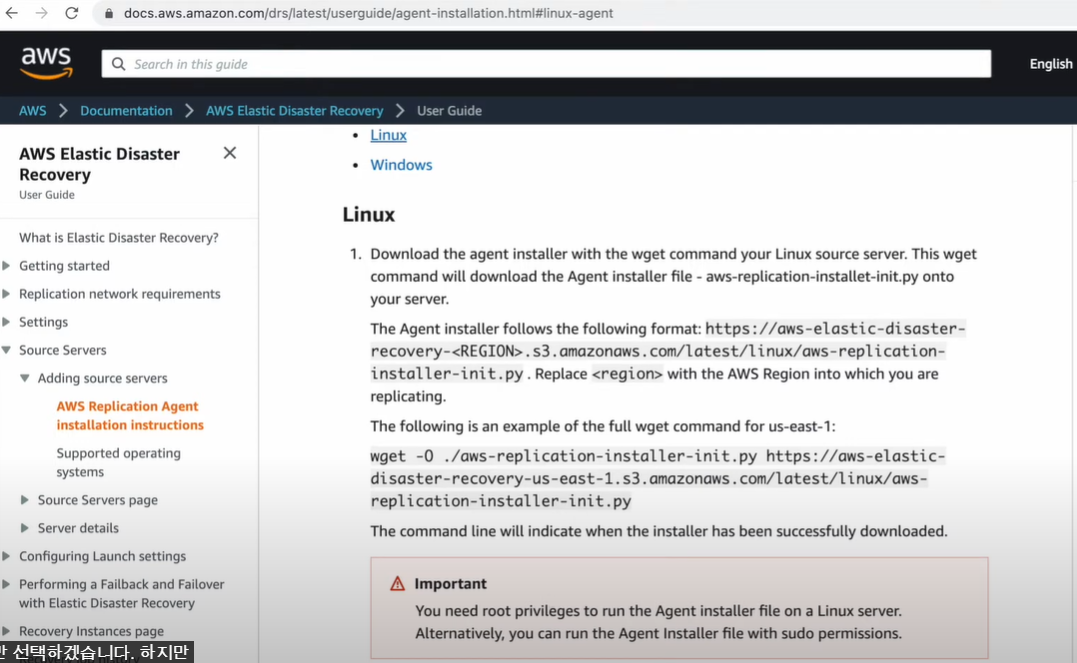
Task: Close the sidebar with the X icon
Action: [x=229, y=153]
